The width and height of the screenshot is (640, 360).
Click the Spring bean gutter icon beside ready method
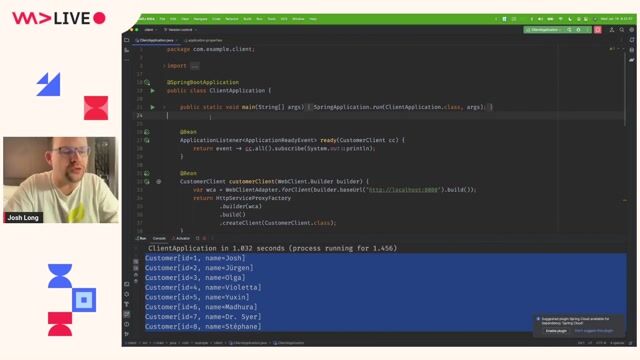[147, 140]
